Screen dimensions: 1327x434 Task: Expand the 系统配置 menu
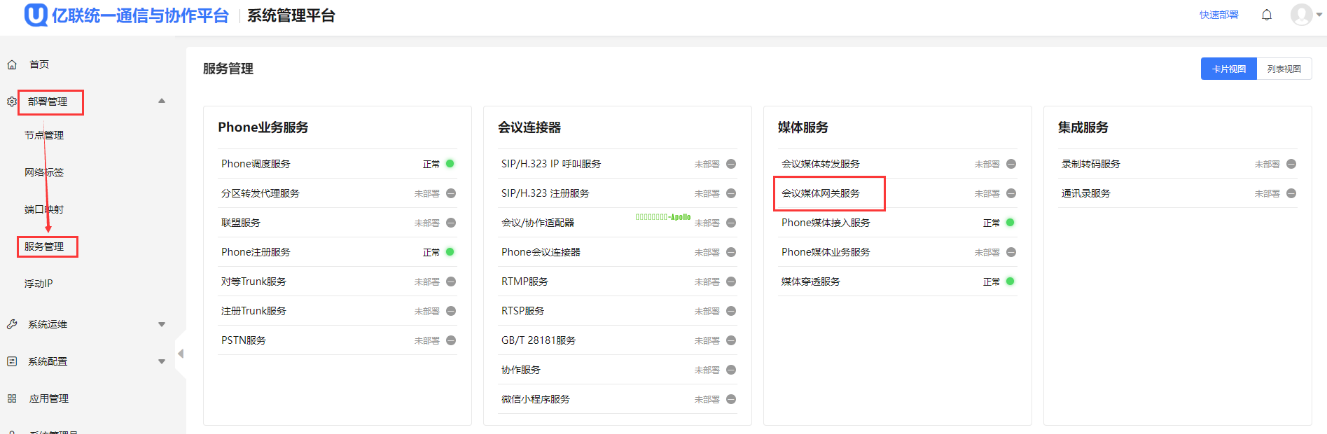(x=162, y=361)
